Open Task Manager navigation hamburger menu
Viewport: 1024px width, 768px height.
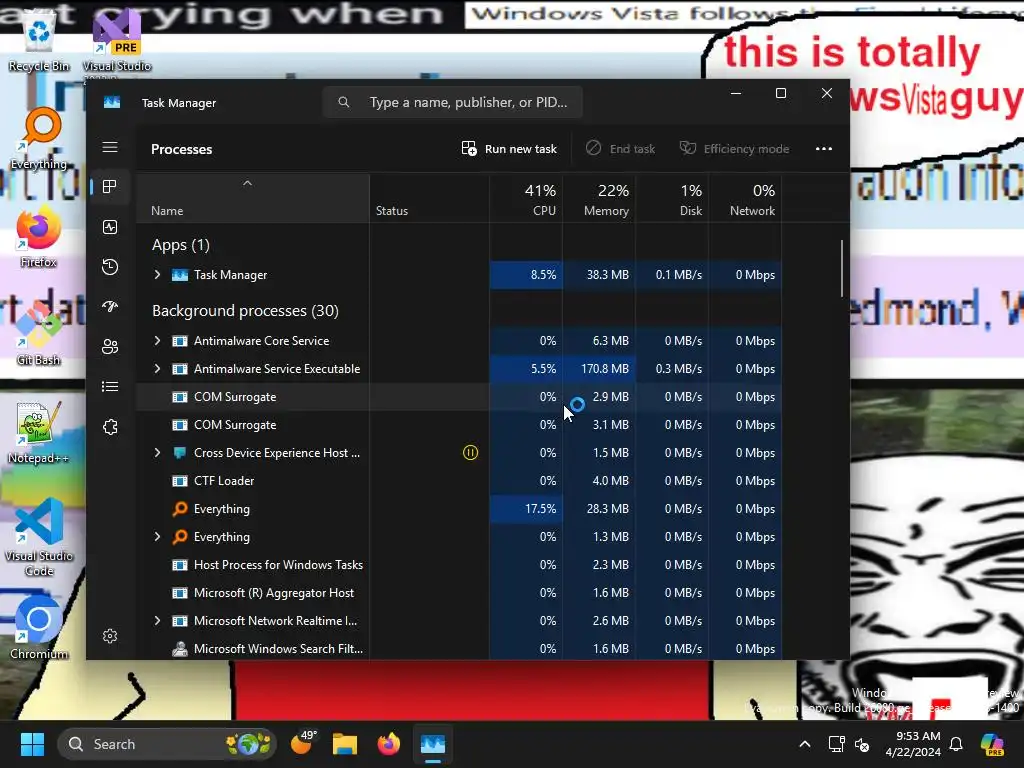110,147
